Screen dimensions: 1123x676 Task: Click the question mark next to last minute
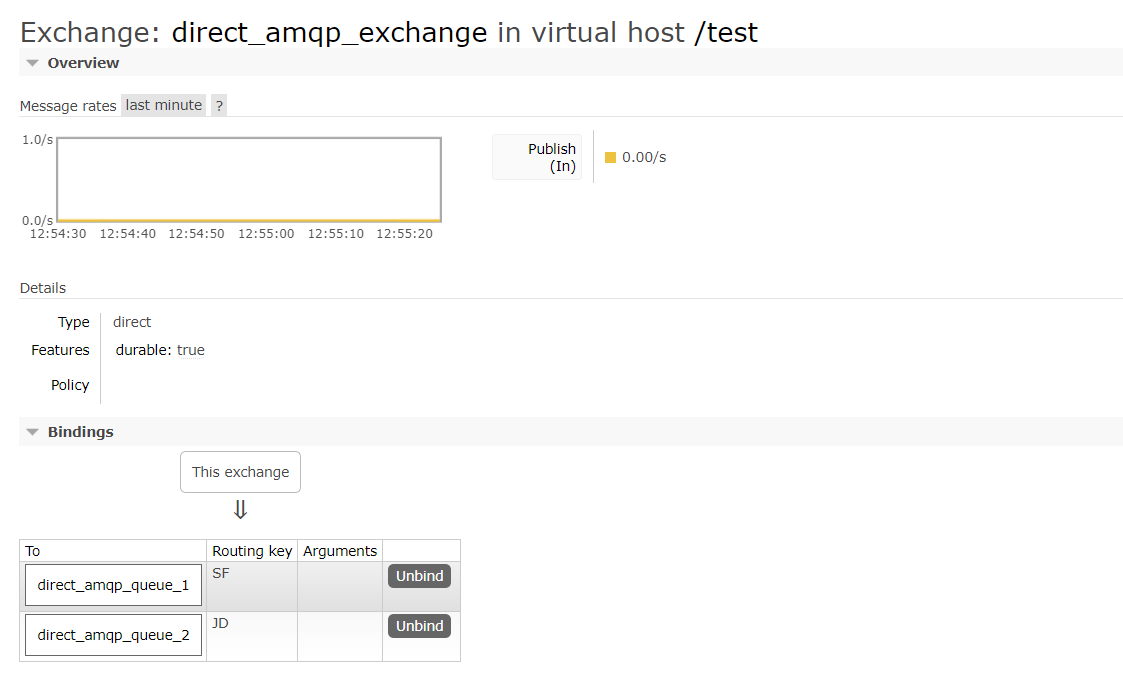[218, 105]
